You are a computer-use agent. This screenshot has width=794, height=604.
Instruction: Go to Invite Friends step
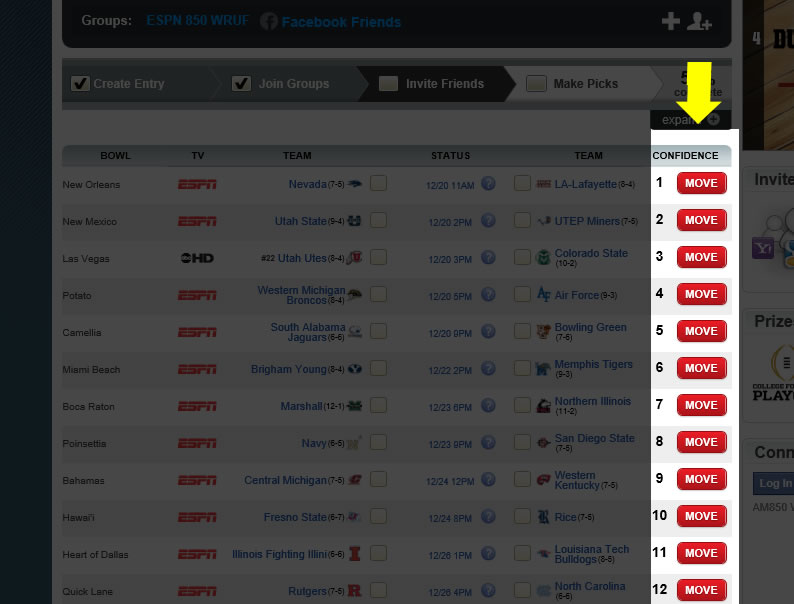coord(445,84)
